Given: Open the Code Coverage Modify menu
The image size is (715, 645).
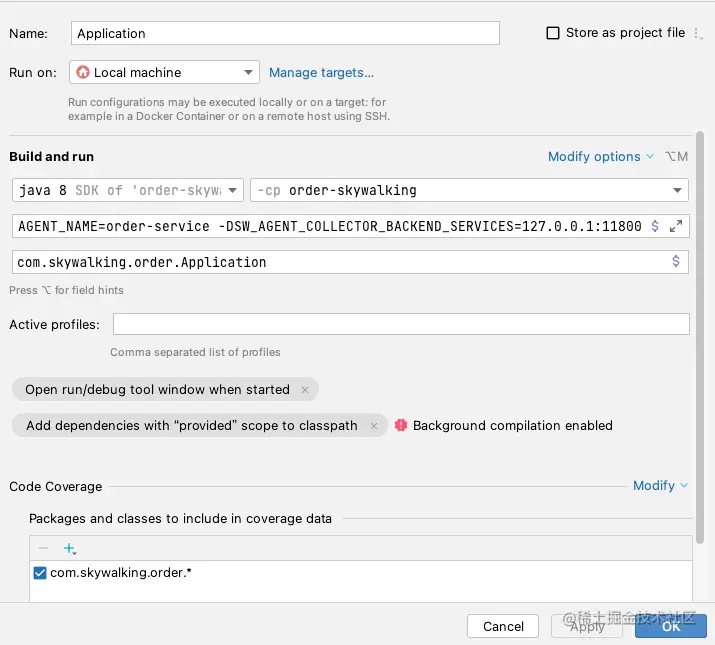Looking at the screenshot, I should [660, 486].
